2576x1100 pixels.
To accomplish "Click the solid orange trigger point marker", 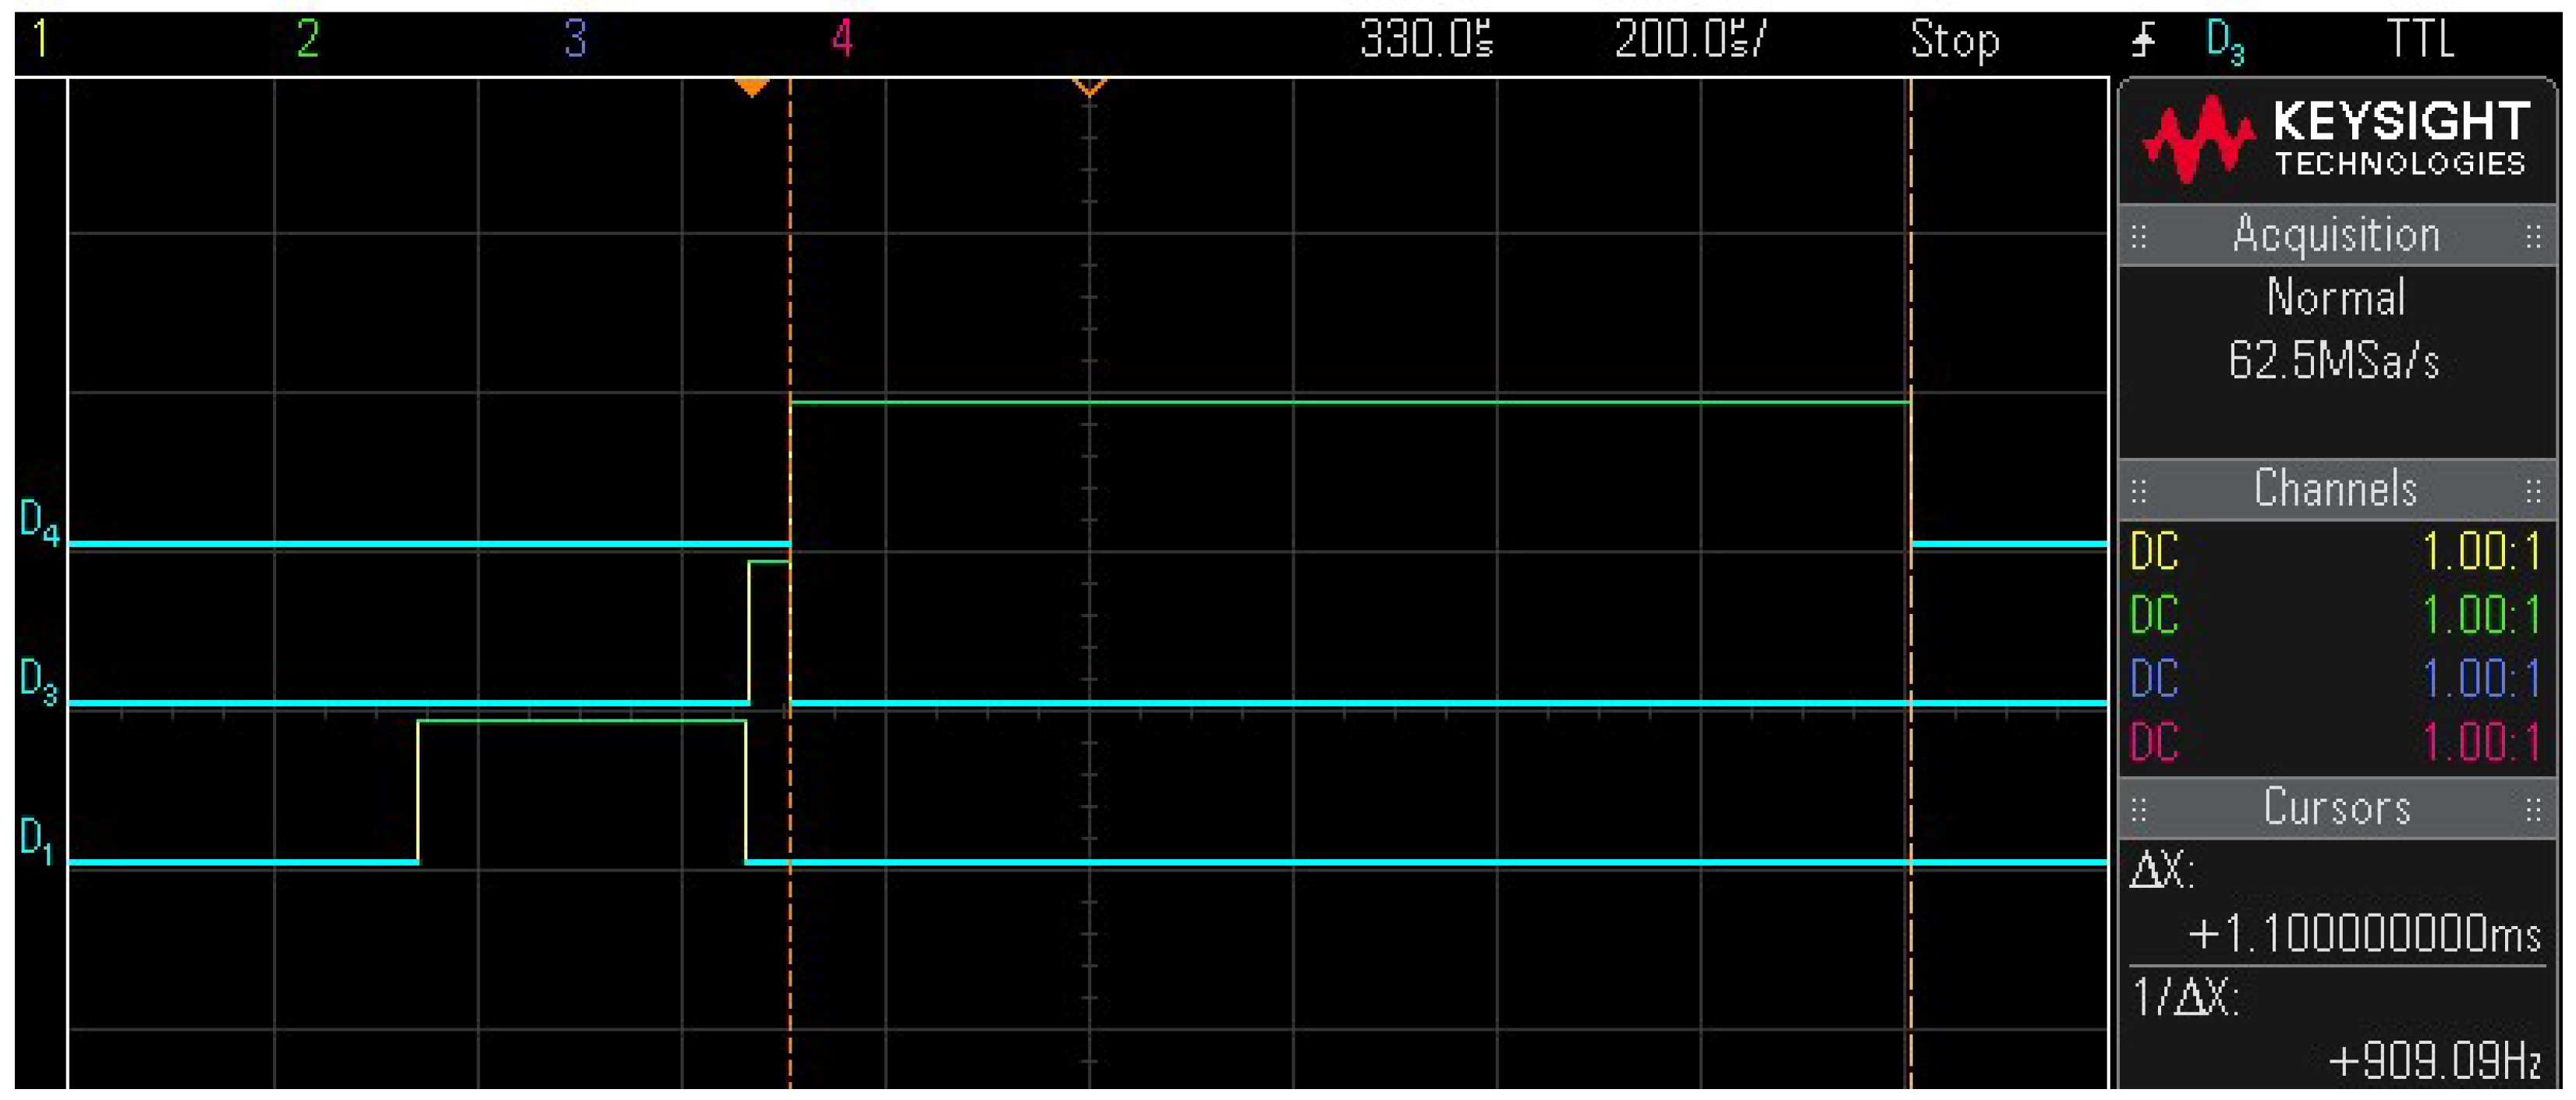I will [x=752, y=87].
